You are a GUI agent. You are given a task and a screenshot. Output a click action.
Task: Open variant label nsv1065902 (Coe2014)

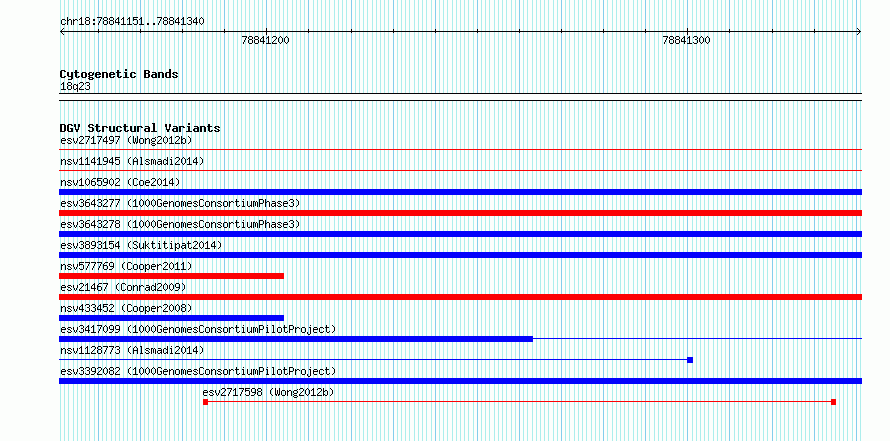[x=120, y=182]
